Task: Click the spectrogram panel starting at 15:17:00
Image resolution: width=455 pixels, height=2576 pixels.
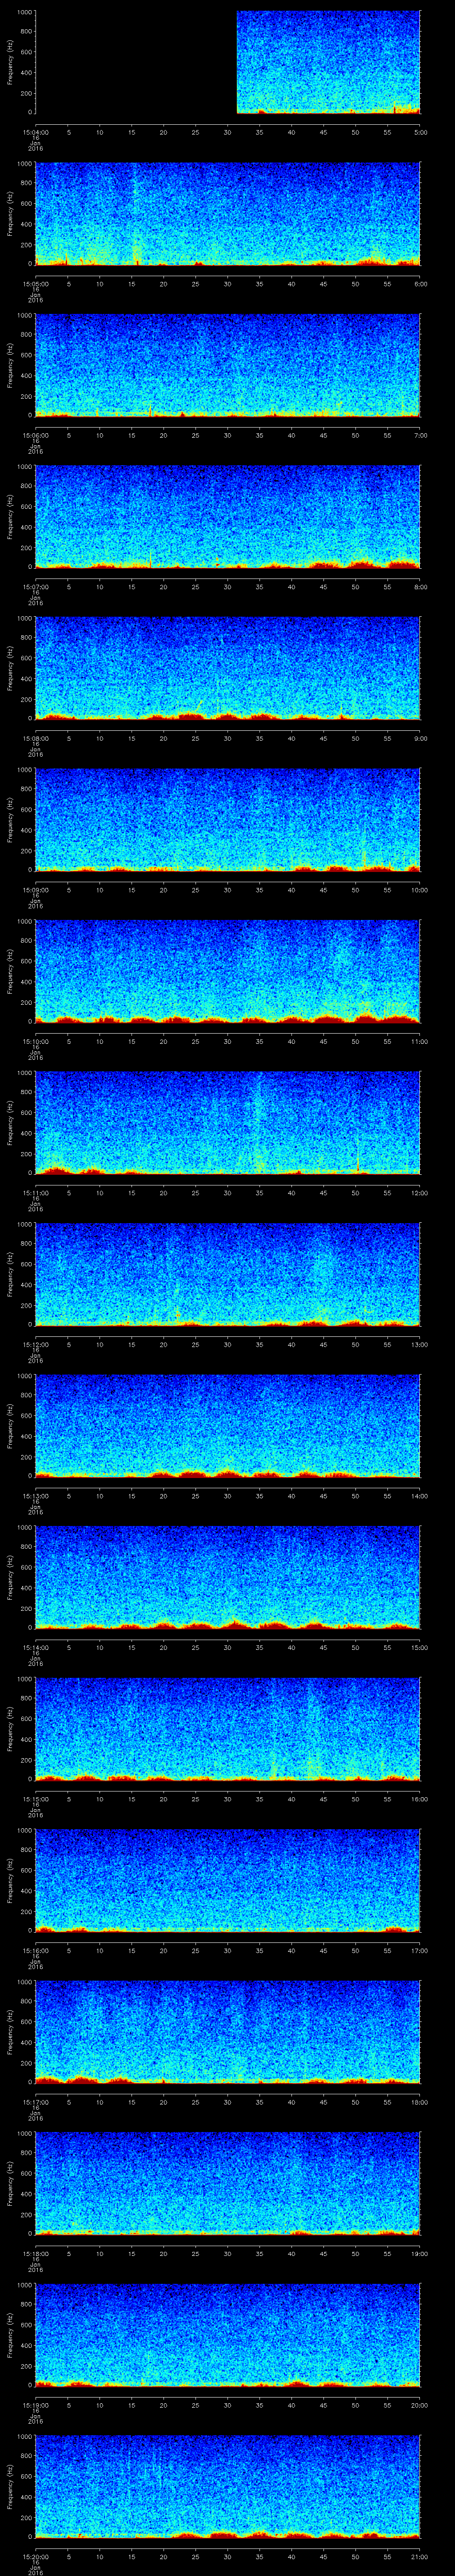Action: (x=228, y=2032)
